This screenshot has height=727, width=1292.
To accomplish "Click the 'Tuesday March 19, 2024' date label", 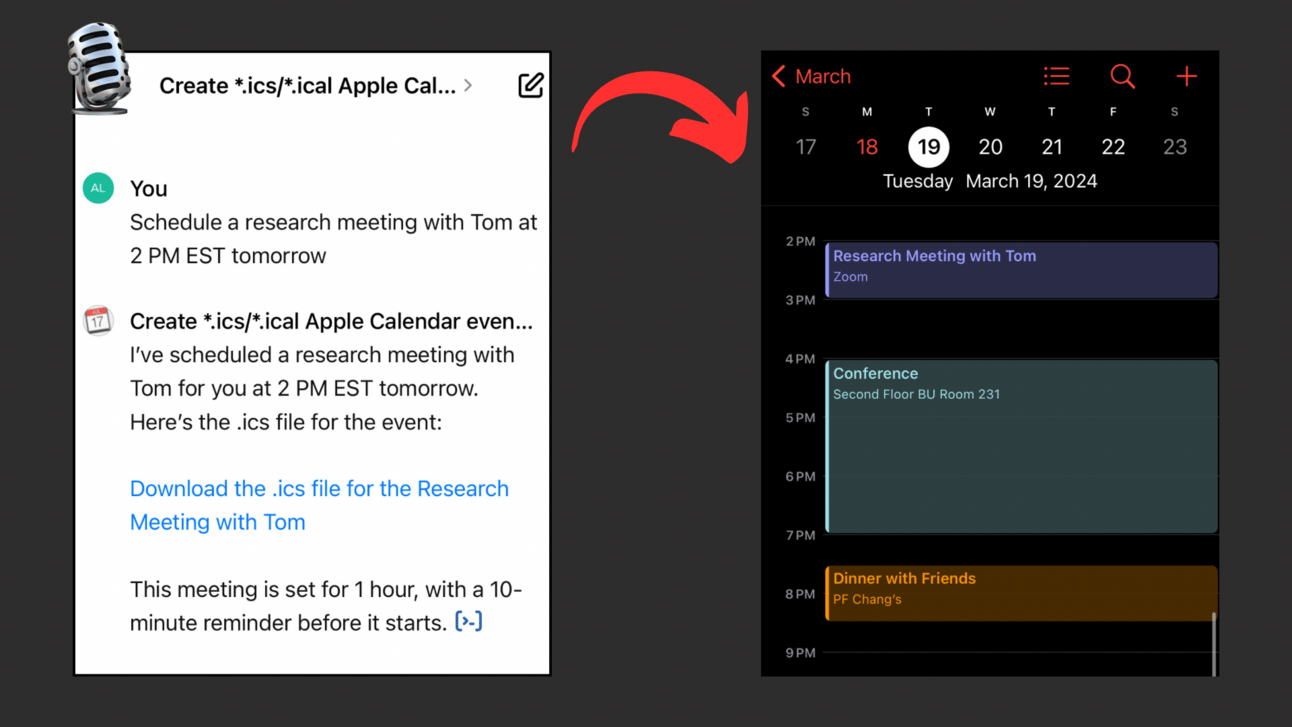I will 990,181.
